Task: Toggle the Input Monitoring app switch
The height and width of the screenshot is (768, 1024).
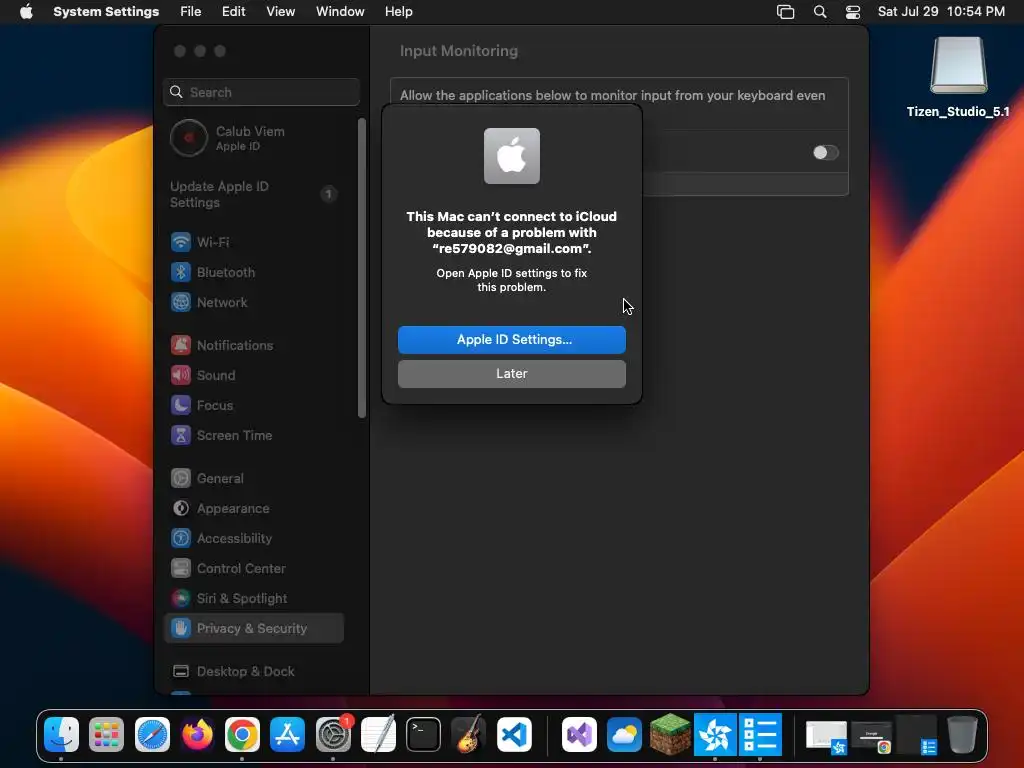Action: pyautogui.click(x=825, y=152)
